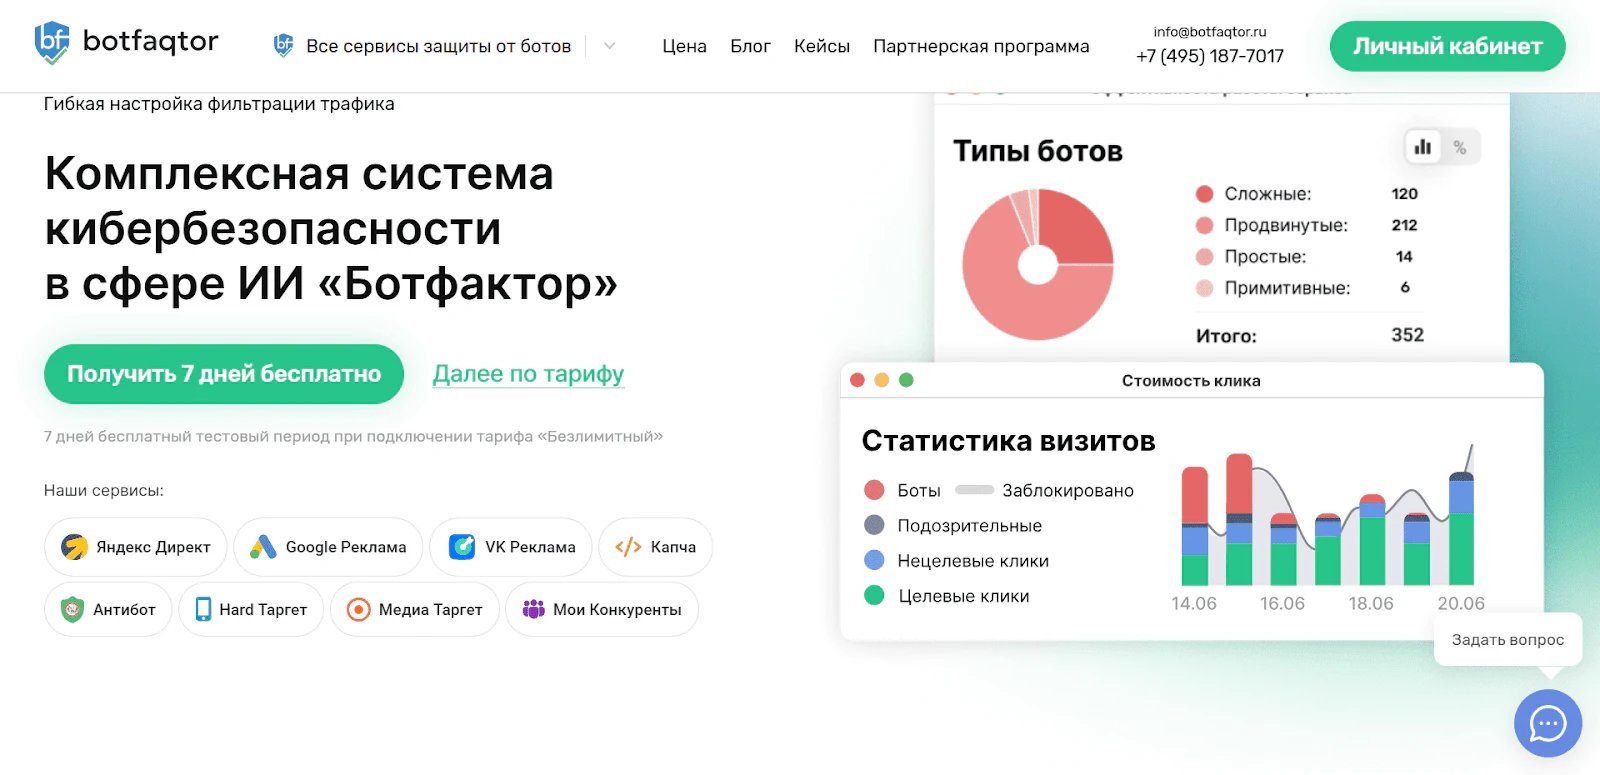Click the Медиа Таргет circle icon
The image size is (1600, 775).
[358, 609]
